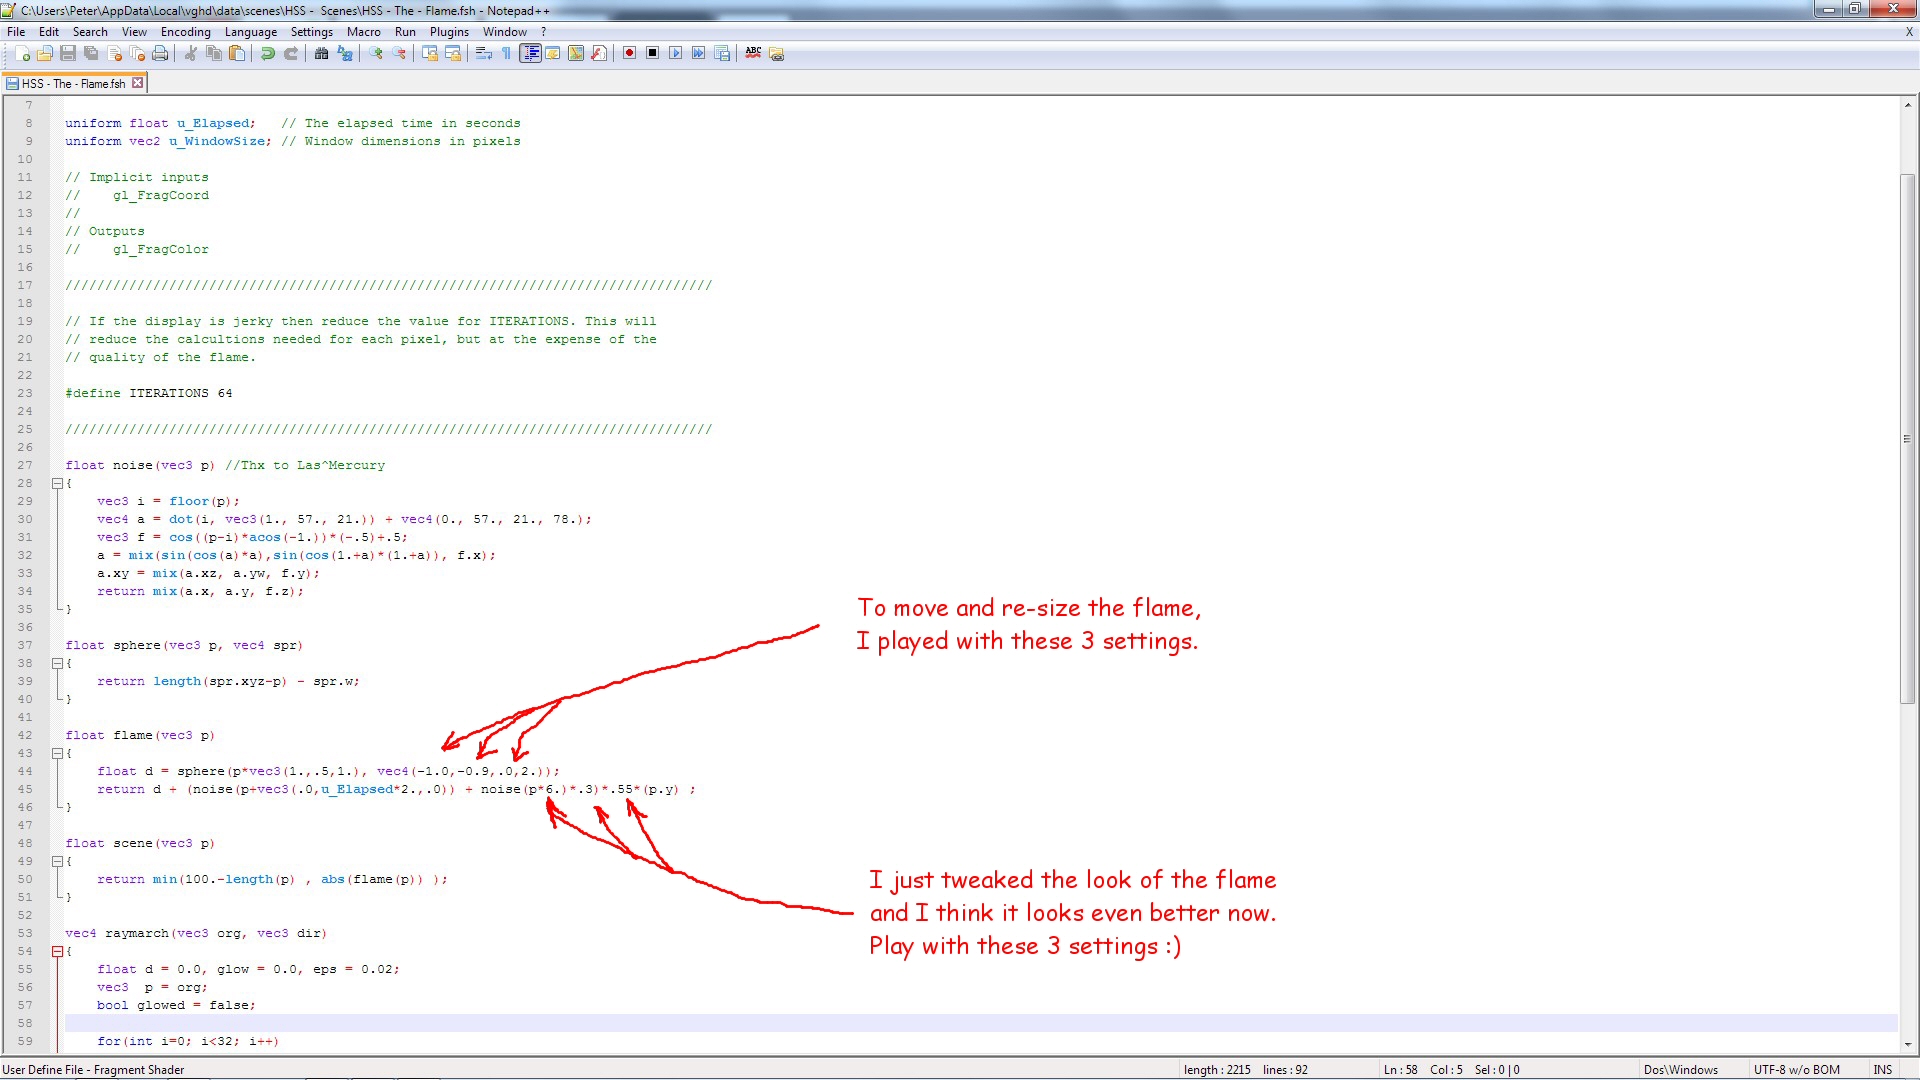
Task: Collapse the flame function fold marker
Action: 57,754
